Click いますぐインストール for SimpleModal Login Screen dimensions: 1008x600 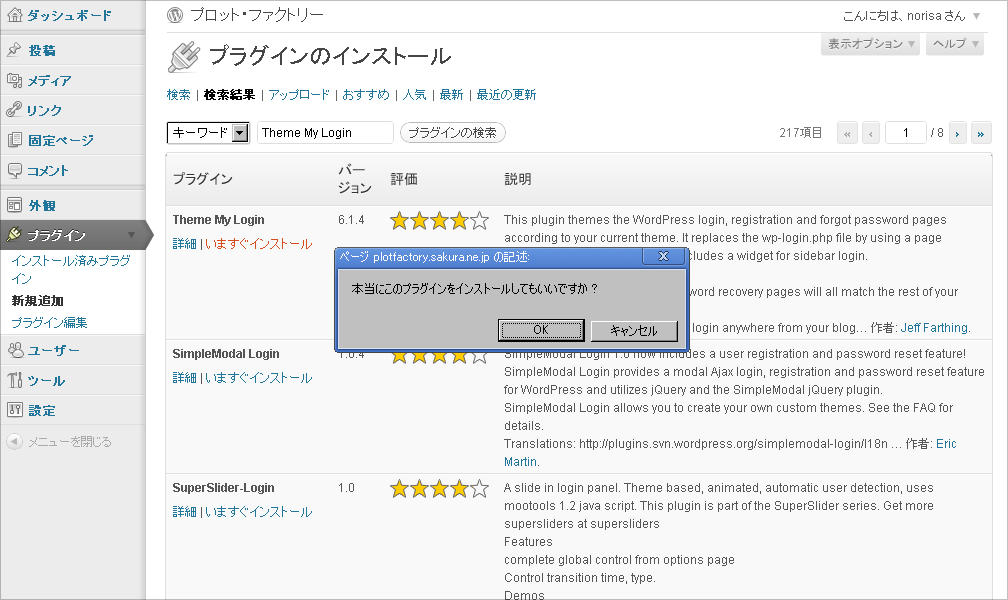click(258, 377)
